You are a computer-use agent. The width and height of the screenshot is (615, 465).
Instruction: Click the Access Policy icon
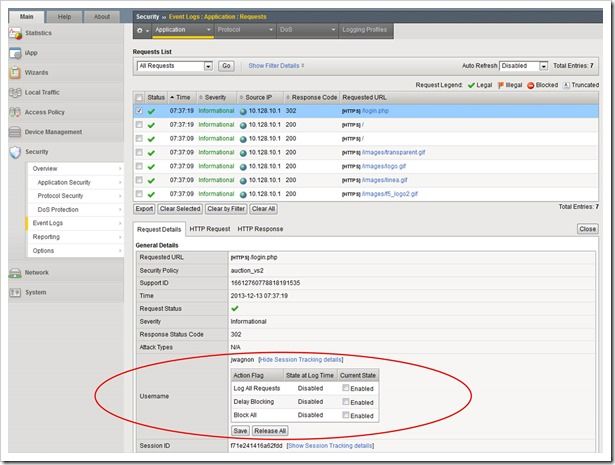pyautogui.click(x=13, y=113)
